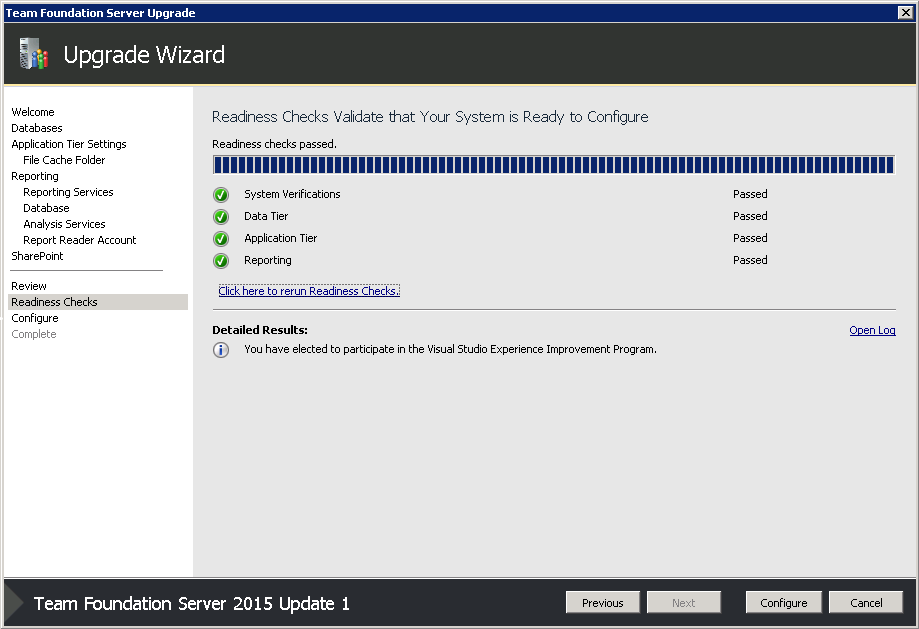The image size is (919, 629).
Task: Click the green check icon beside System Verifications
Action: coord(221,195)
